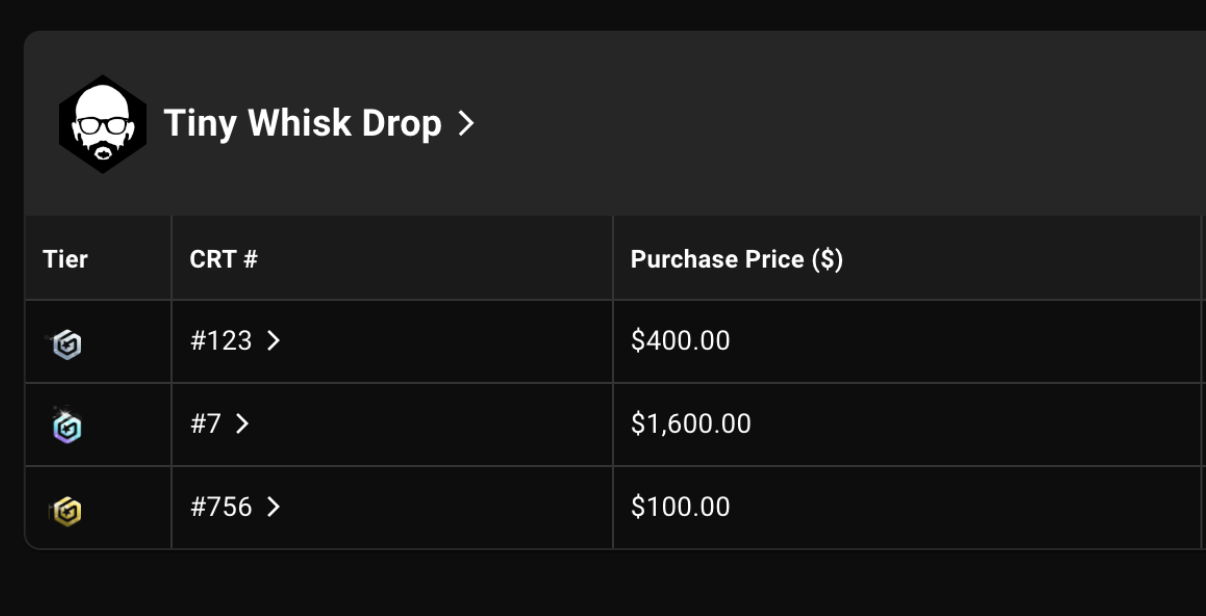This screenshot has height=616, width=1206.
Task: Click the glasses on the avatar face
Action: click(x=103, y=126)
